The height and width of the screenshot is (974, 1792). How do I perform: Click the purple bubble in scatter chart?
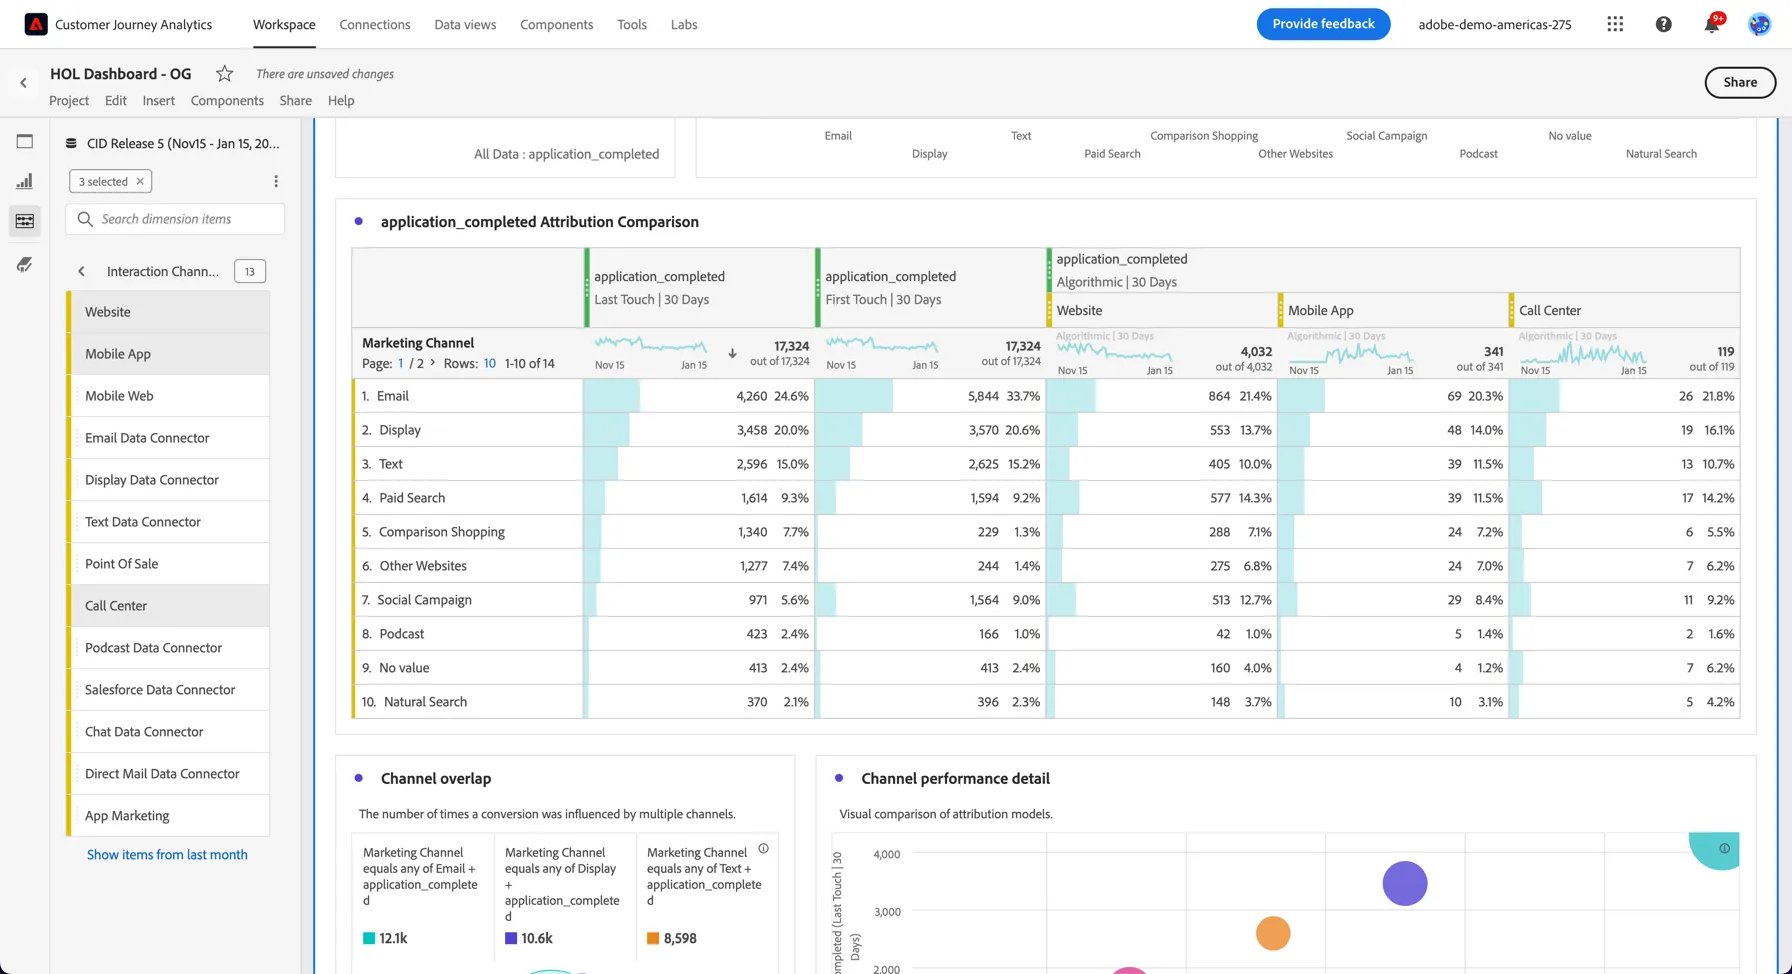(x=1405, y=883)
